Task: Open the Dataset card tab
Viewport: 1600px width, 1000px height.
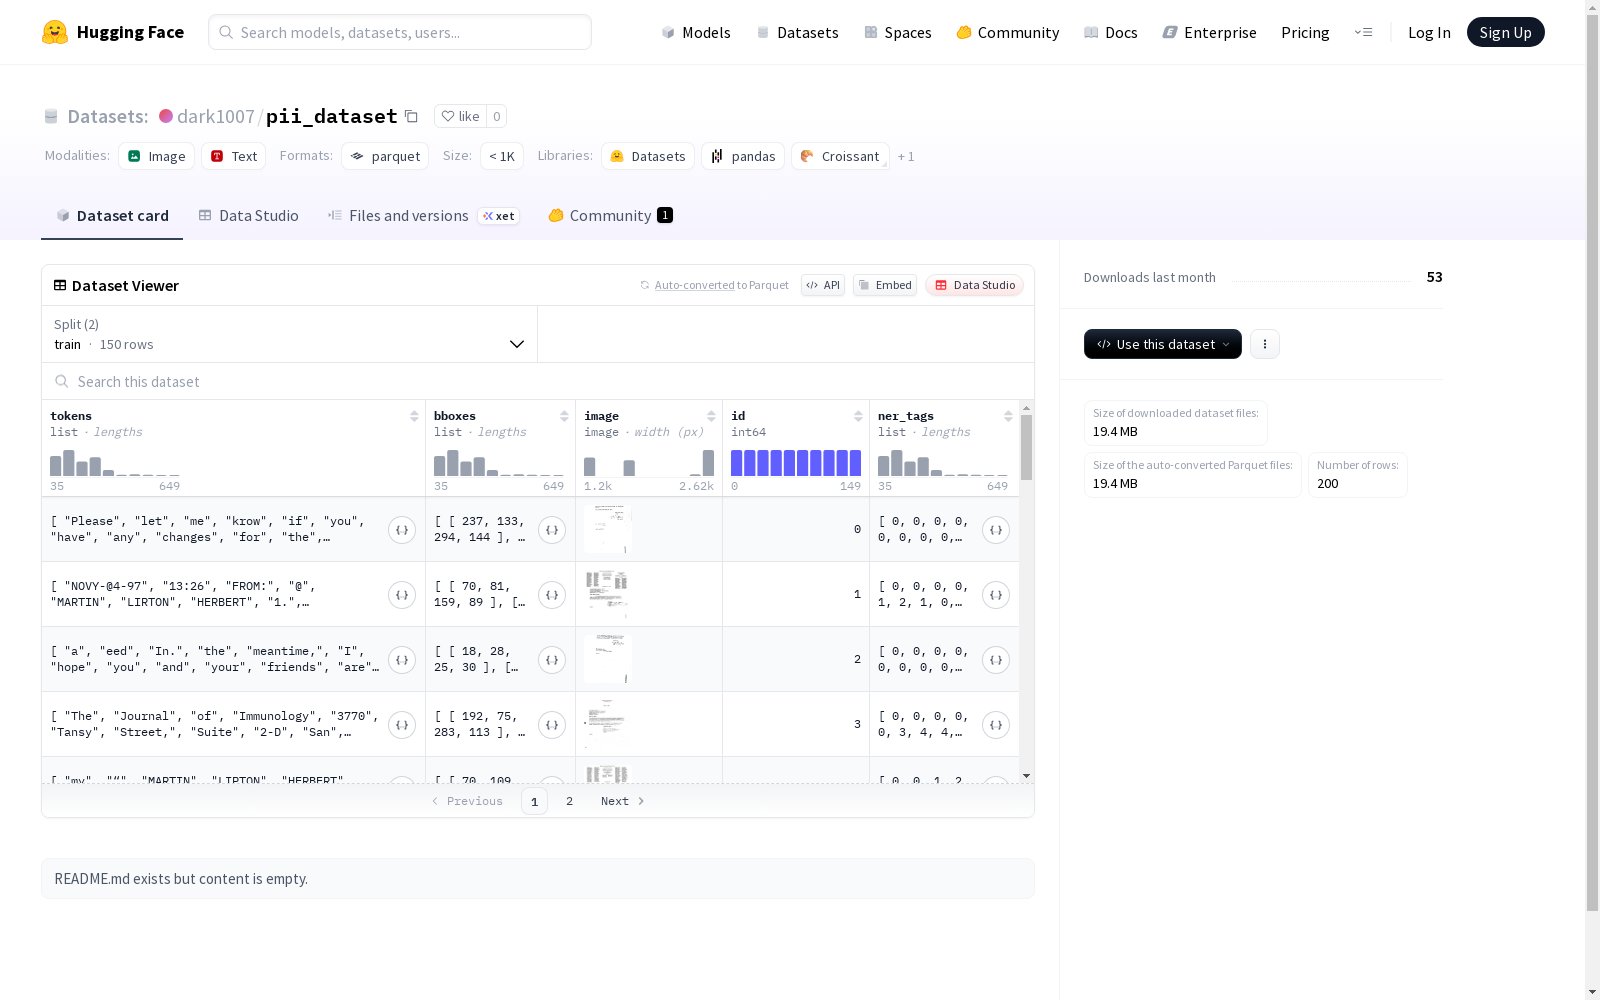Action: point(112,216)
